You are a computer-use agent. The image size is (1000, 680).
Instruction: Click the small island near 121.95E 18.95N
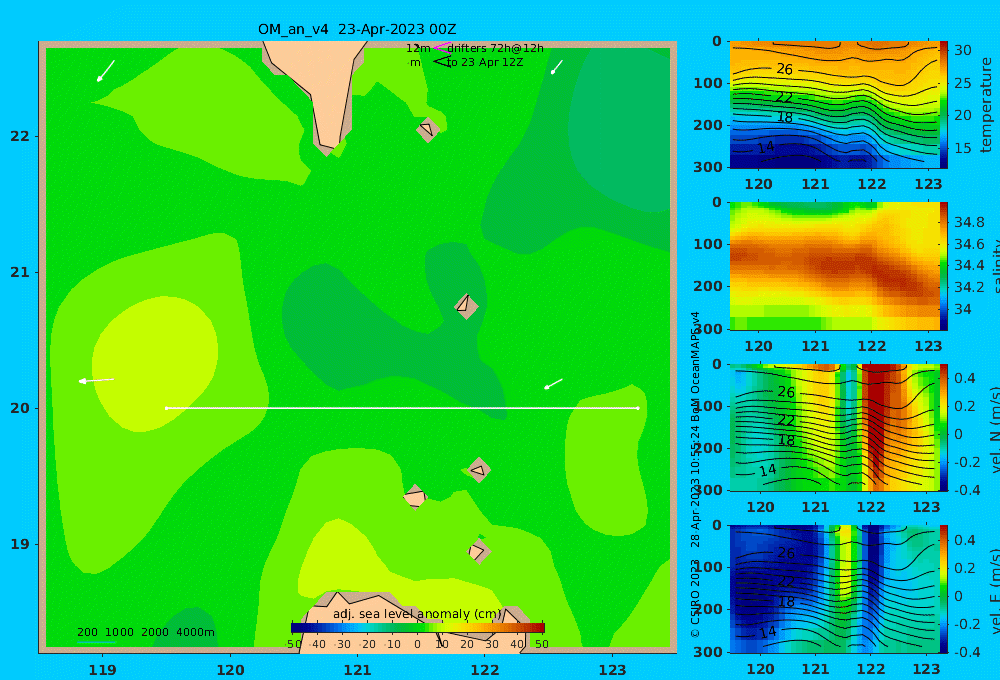[x=478, y=551]
